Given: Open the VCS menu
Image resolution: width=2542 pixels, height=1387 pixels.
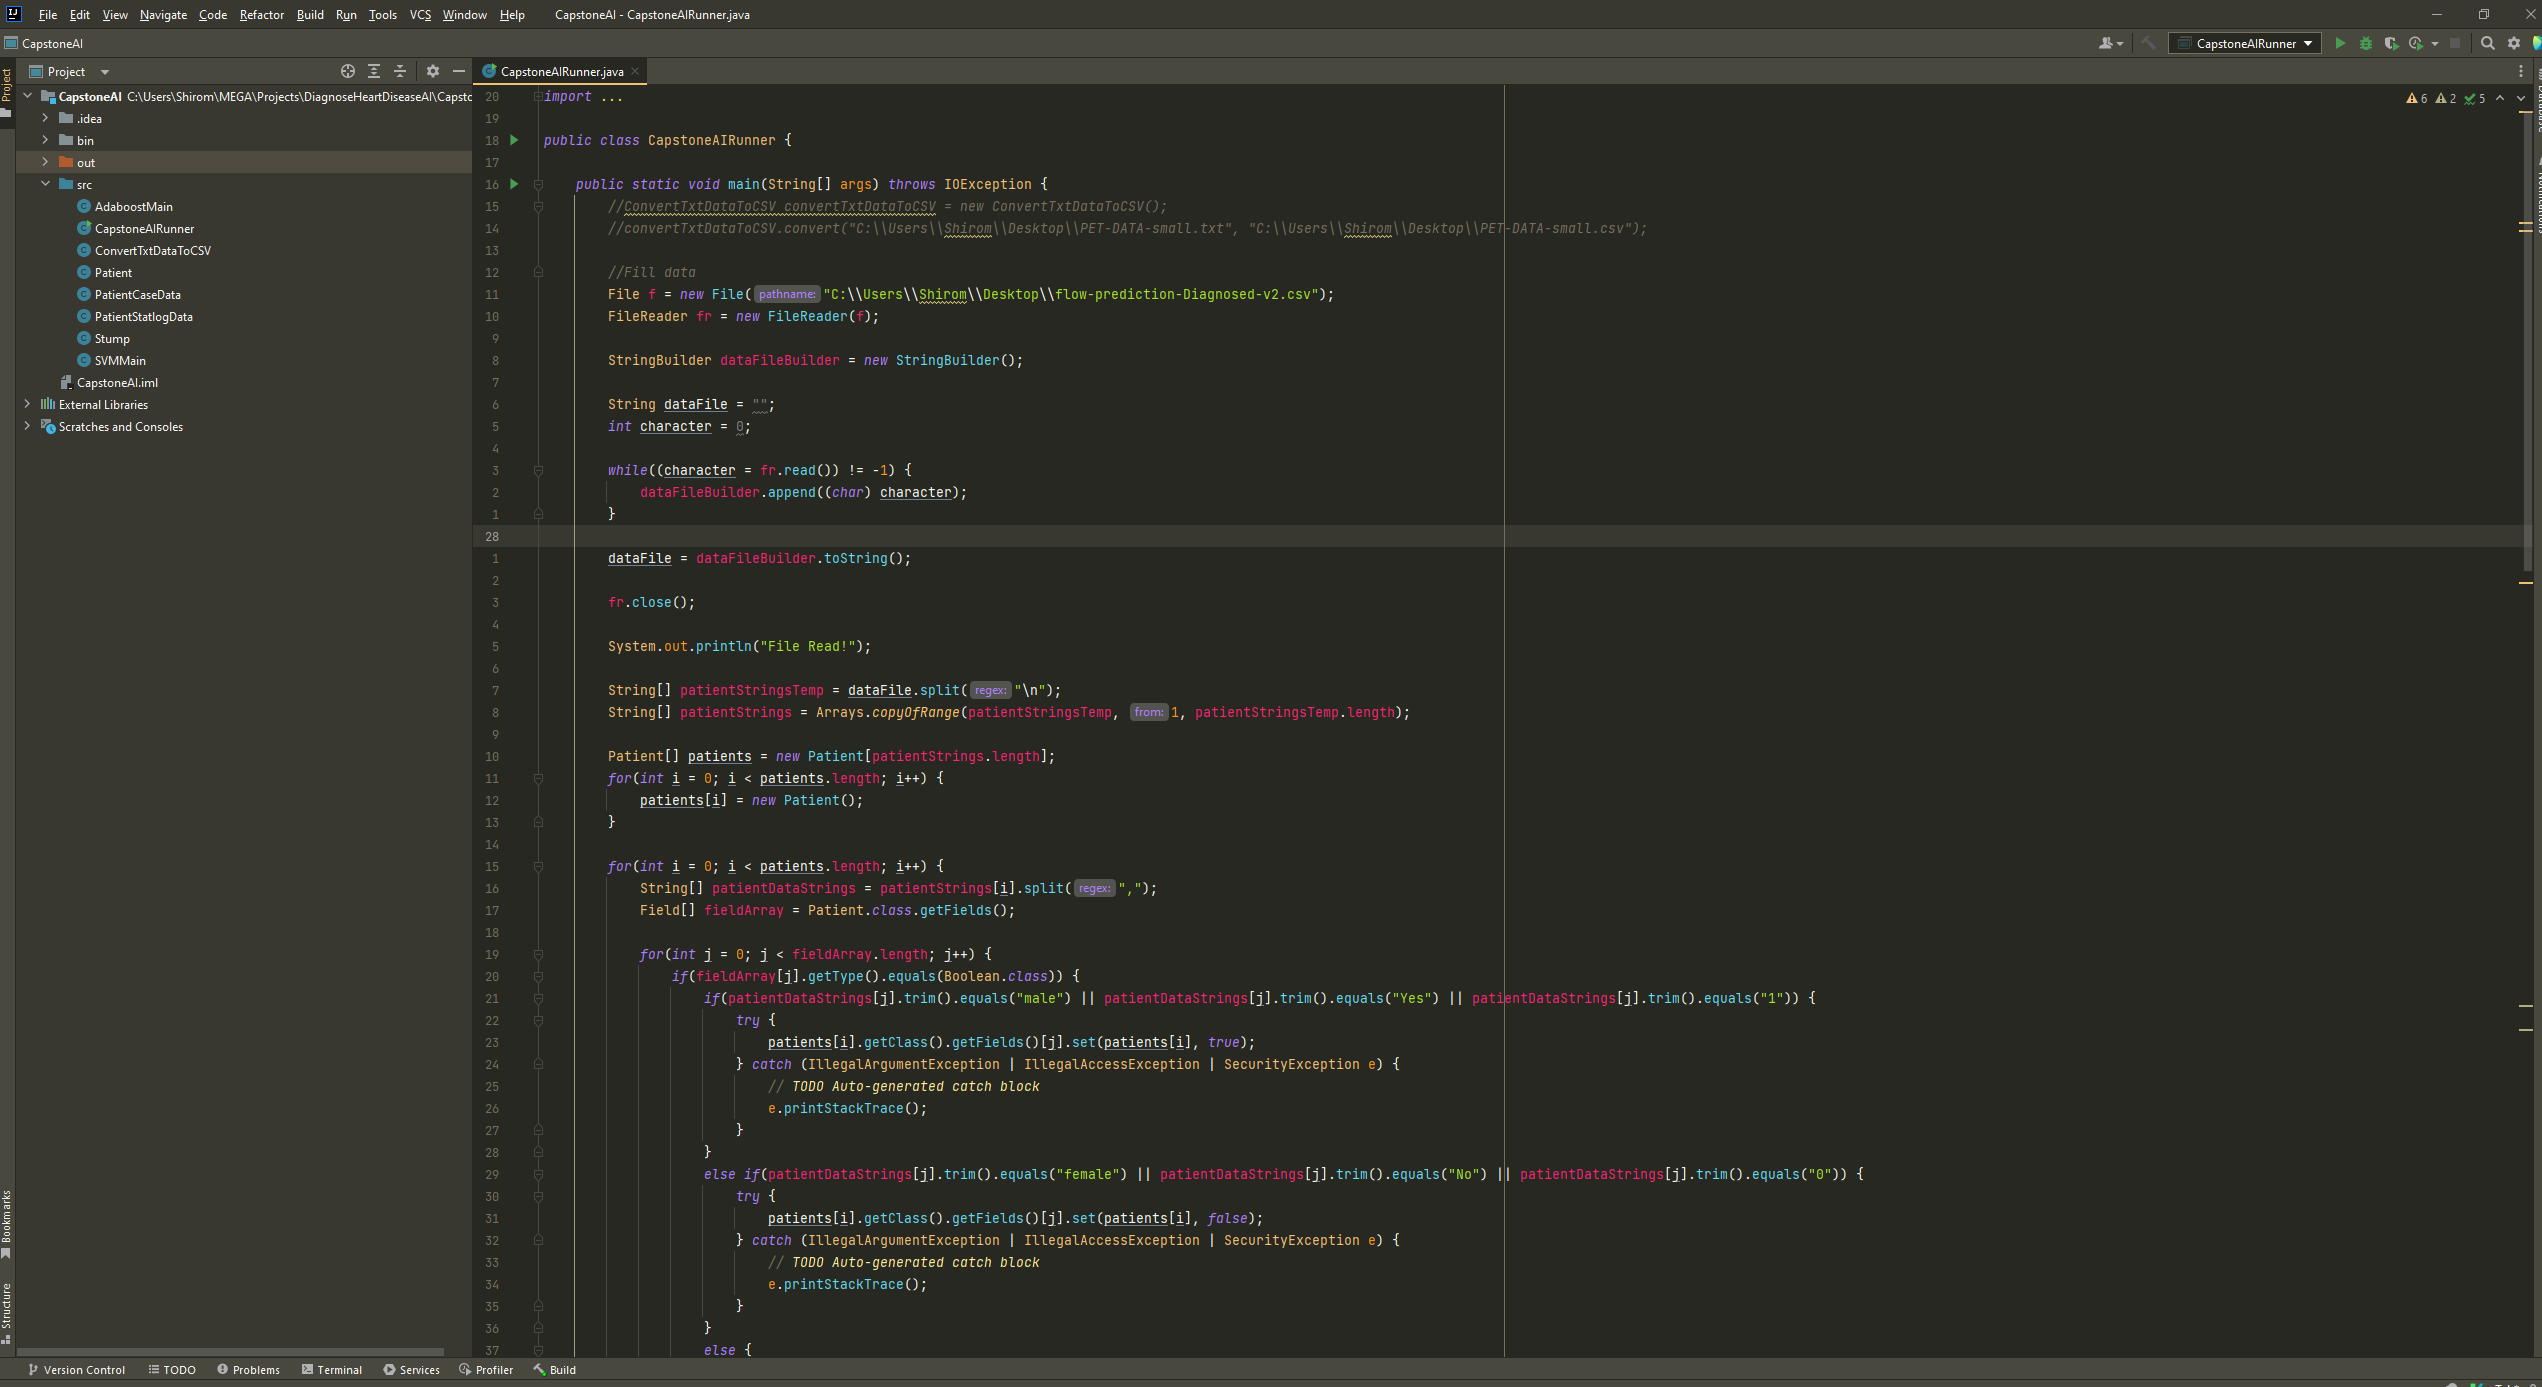Looking at the screenshot, I should [x=420, y=14].
